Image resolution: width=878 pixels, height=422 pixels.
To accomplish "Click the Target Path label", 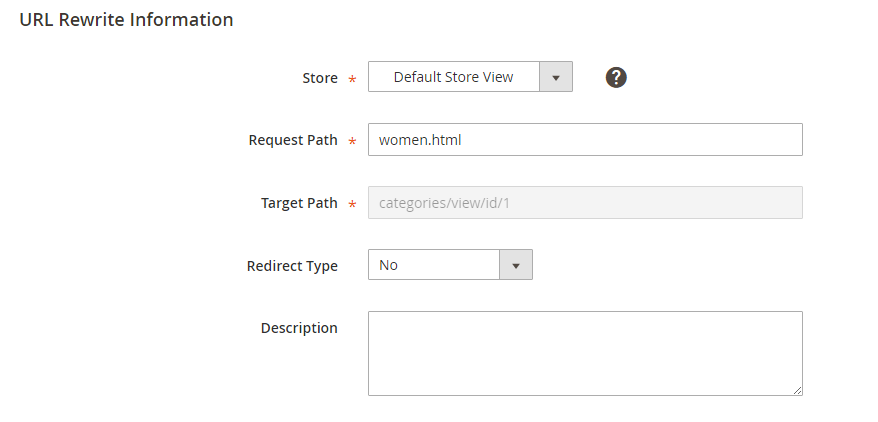I will click(x=299, y=203).
